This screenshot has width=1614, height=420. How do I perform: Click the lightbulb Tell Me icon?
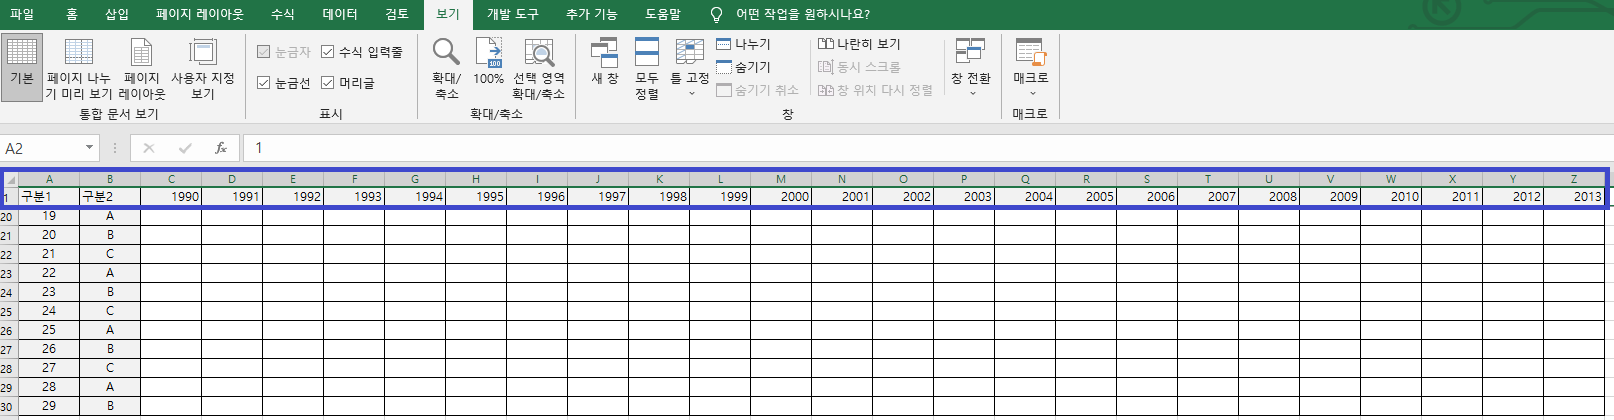[x=716, y=14]
